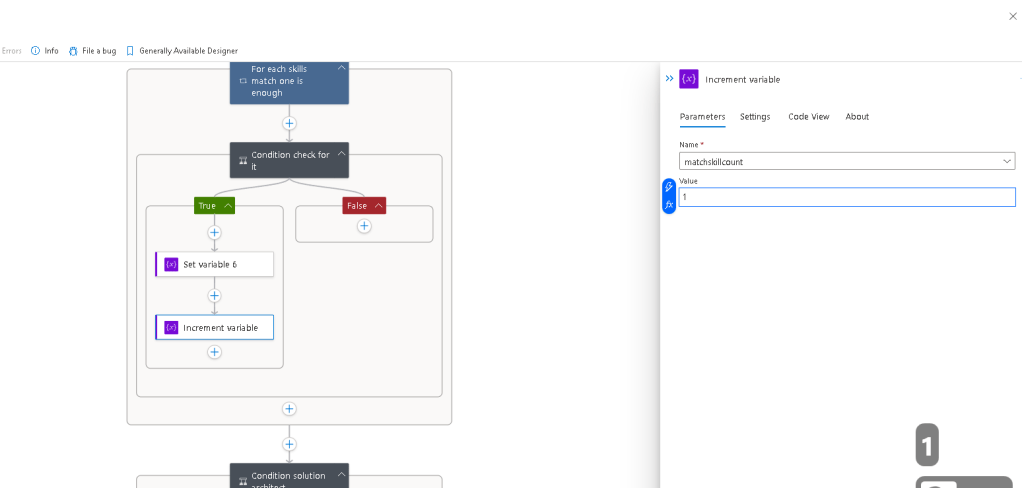The image size is (1022, 488).
Task: Add action at top of True branch
Action: coord(214,233)
